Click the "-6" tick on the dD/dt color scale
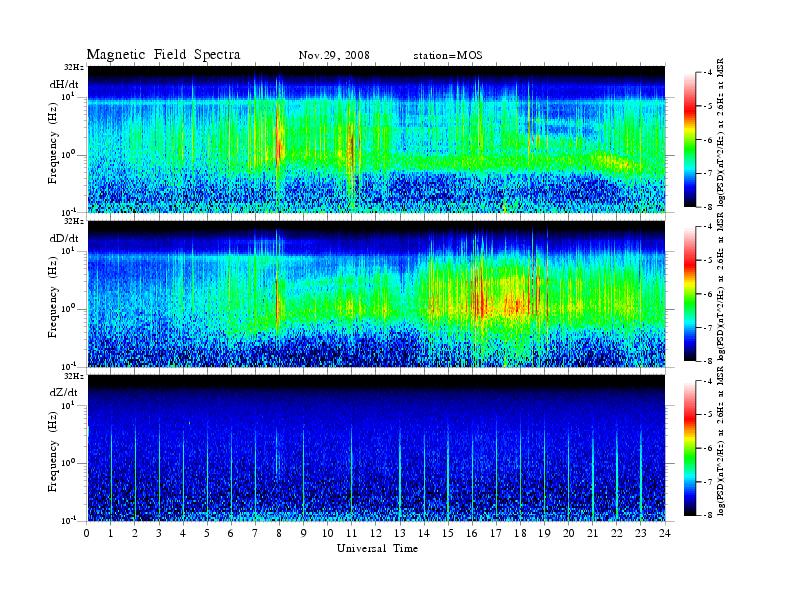 (707, 294)
